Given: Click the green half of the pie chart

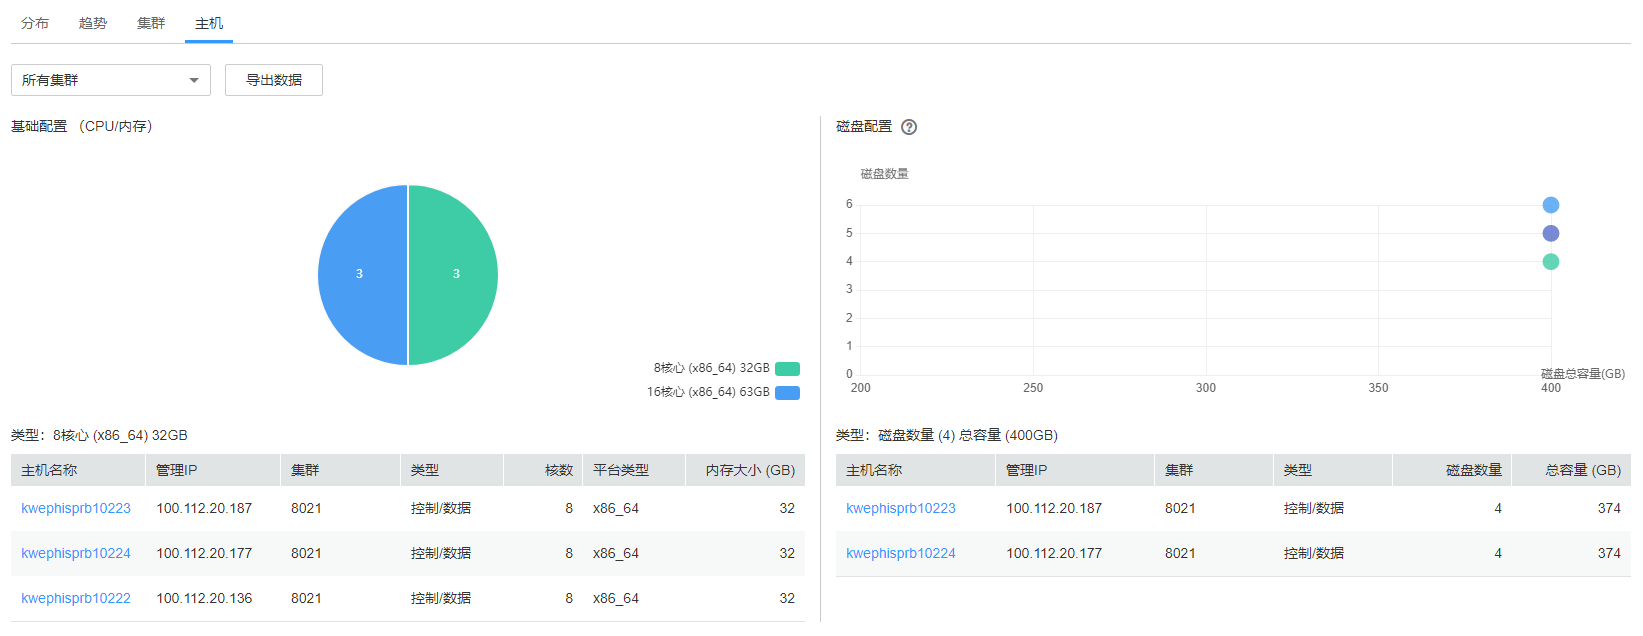Looking at the screenshot, I should tap(455, 274).
